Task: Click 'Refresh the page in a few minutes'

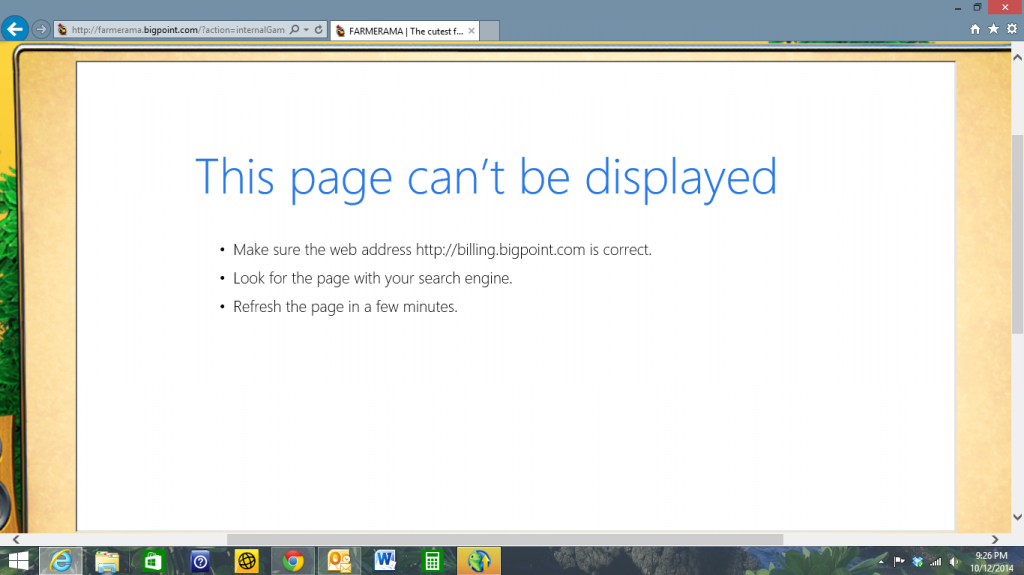Action: (x=345, y=306)
